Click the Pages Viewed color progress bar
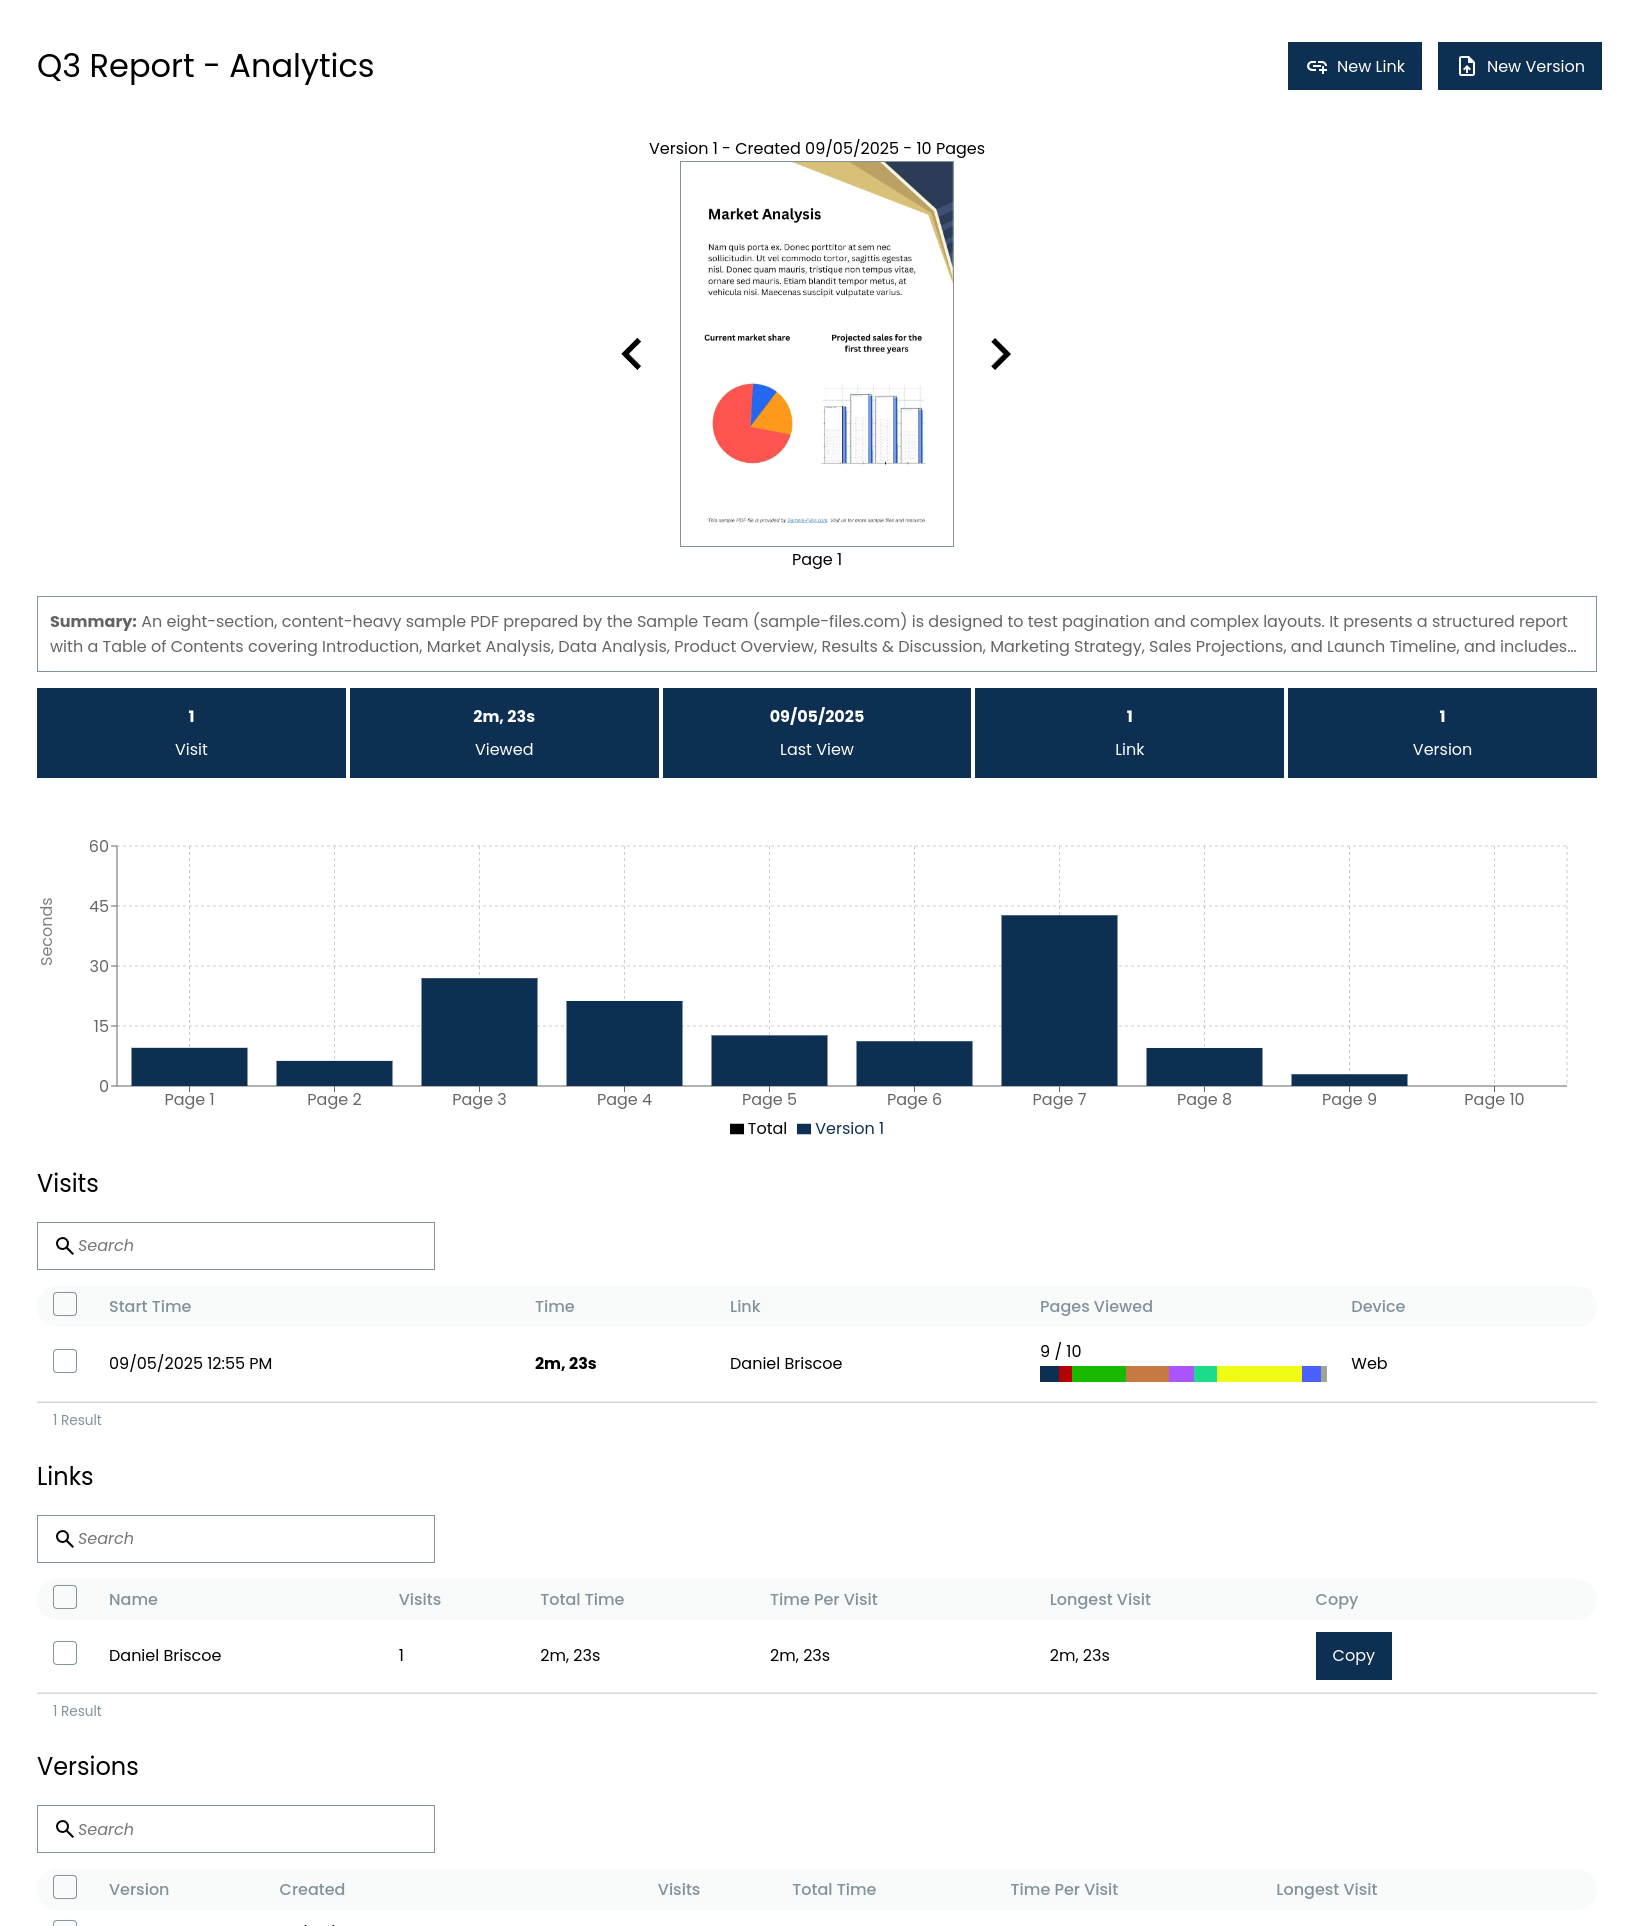This screenshot has width=1643, height=1926. [1183, 1375]
